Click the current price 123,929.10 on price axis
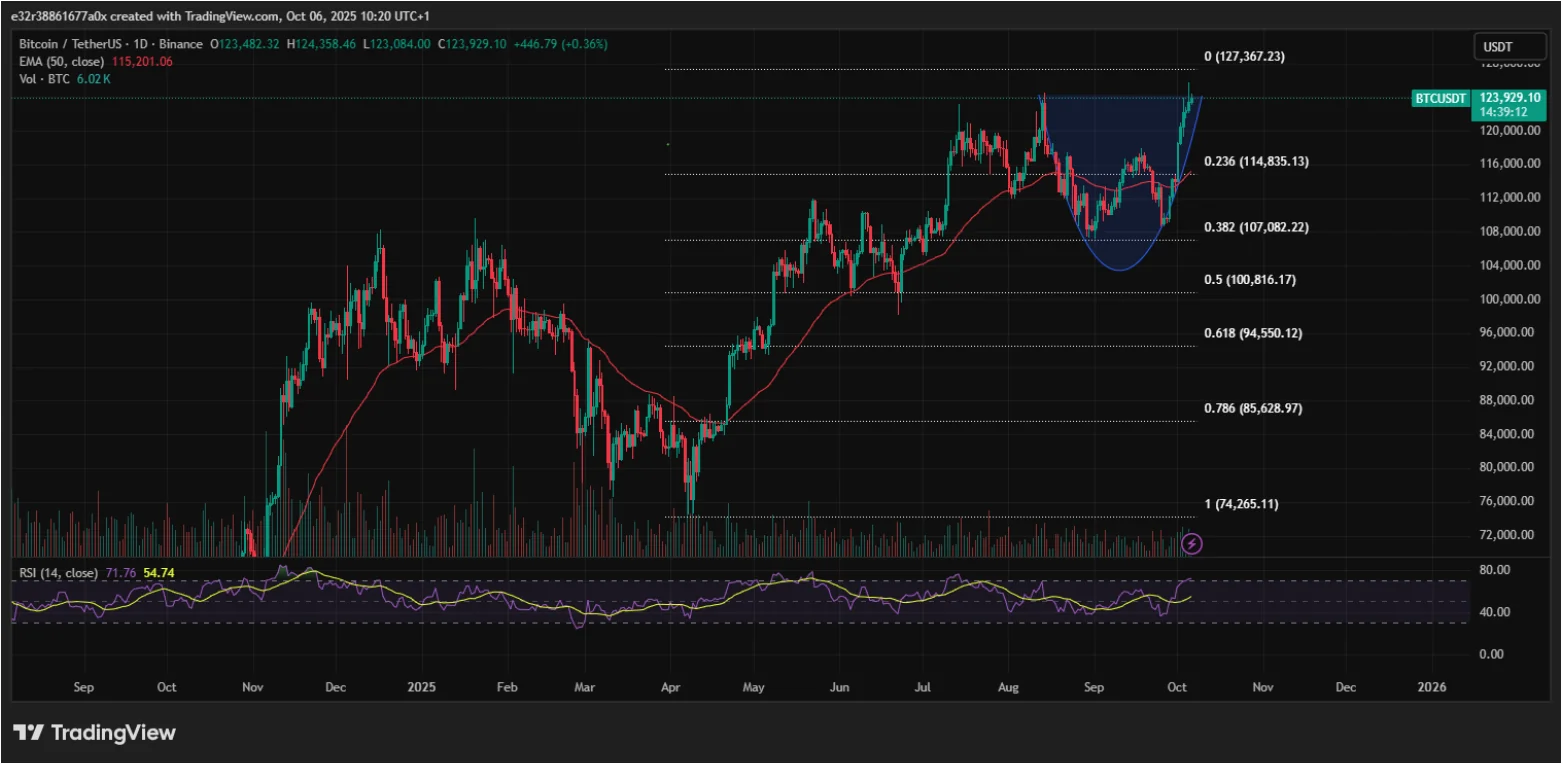The height and width of the screenshot is (764, 1563). [1510, 97]
